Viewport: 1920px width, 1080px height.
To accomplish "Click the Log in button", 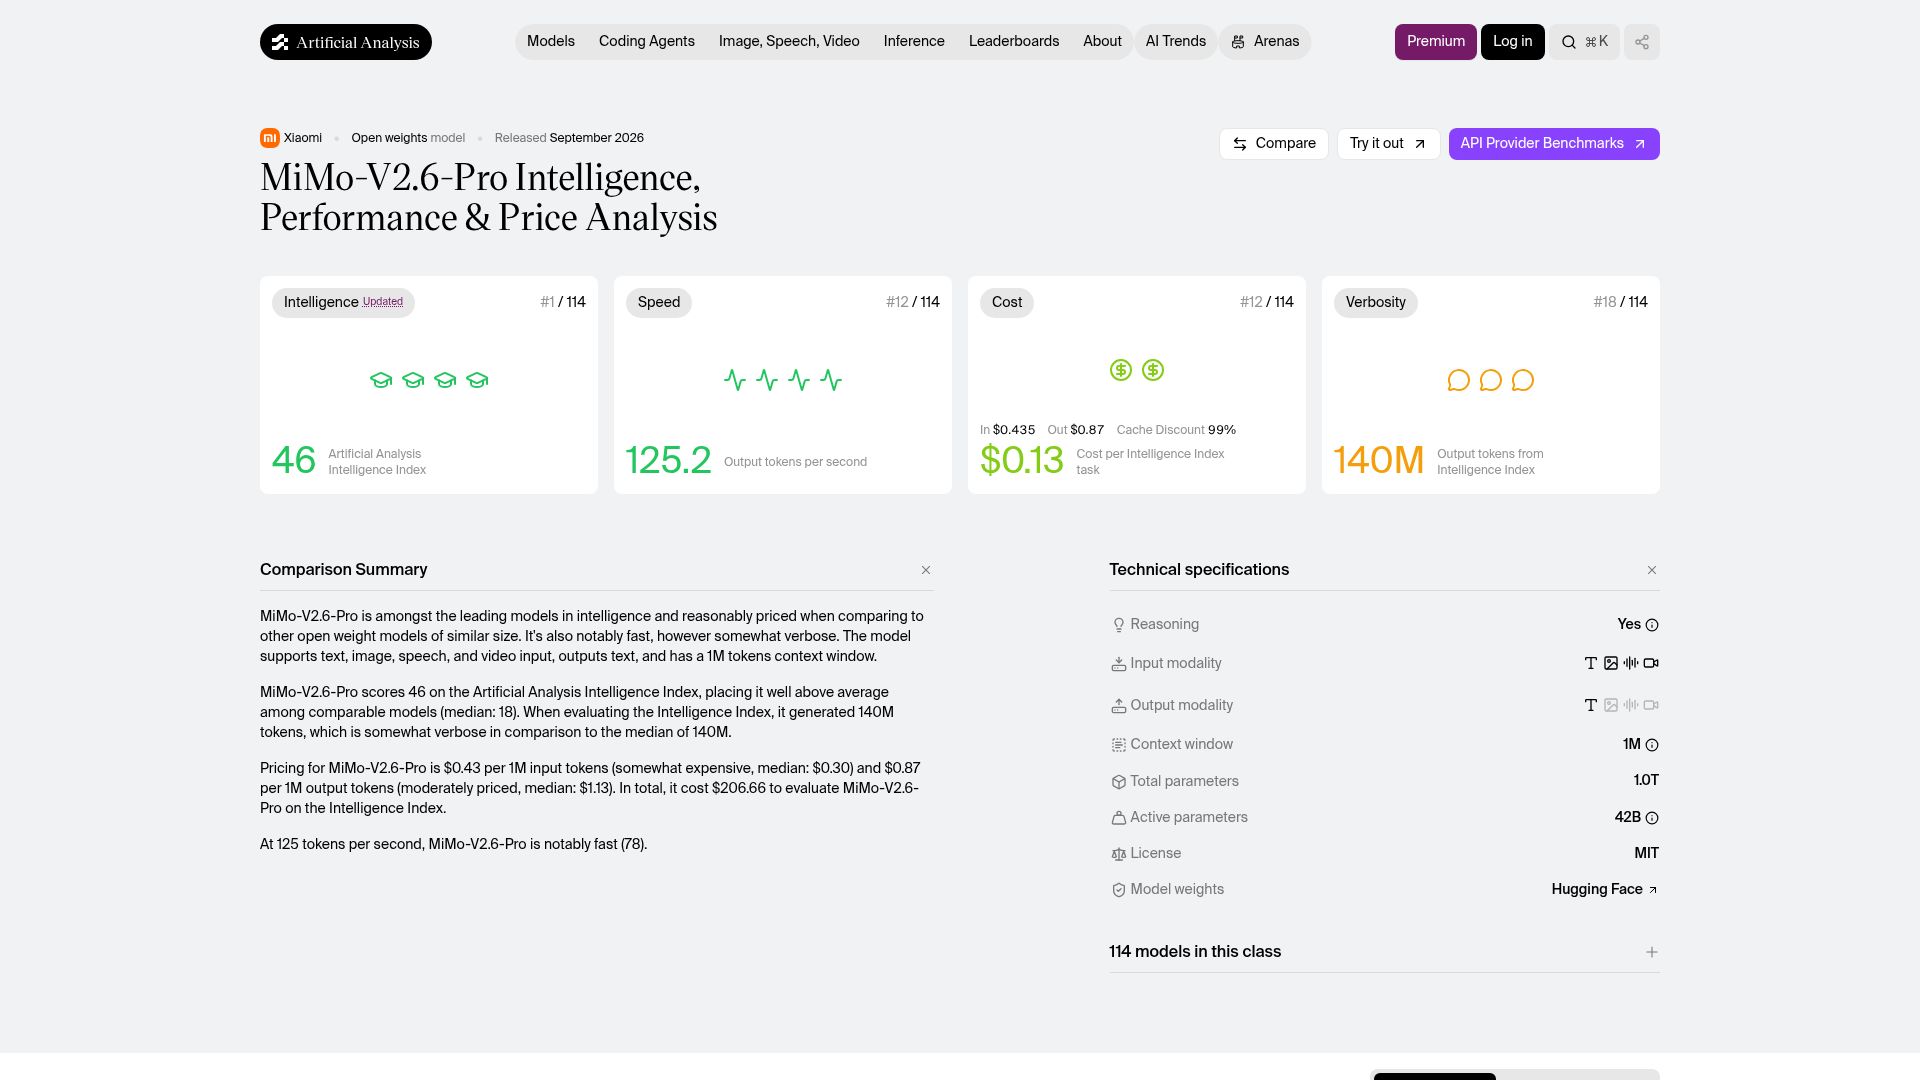I will 1513,42.
